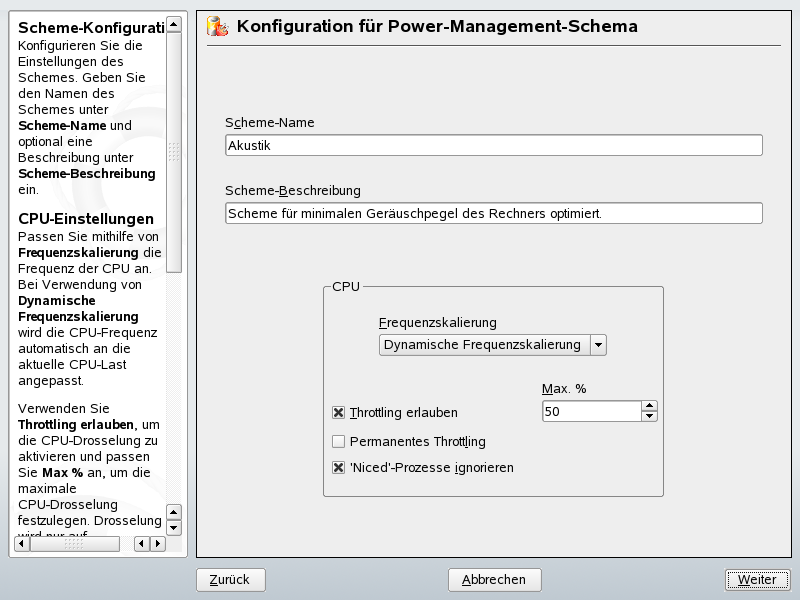
Task: Decrease Max. % with the down spinner arrow
Action: pyautogui.click(x=650, y=417)
